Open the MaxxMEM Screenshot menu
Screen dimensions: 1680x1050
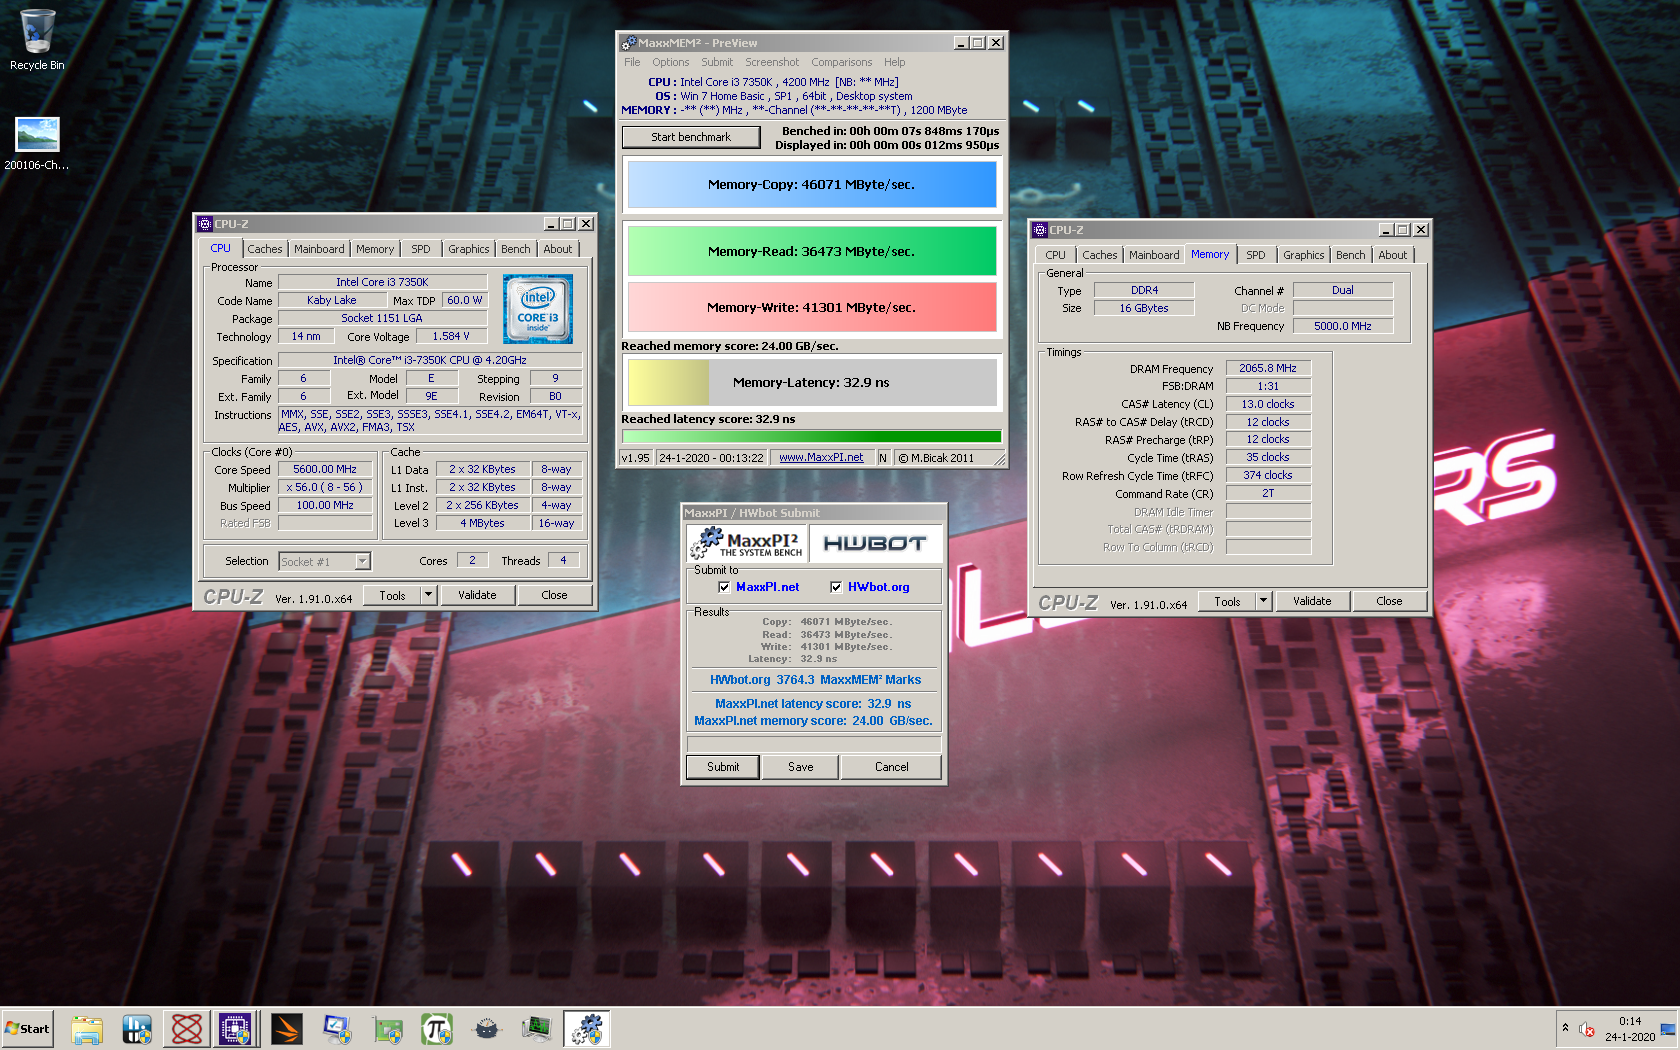pyautogui.click(x=772, y=62)
